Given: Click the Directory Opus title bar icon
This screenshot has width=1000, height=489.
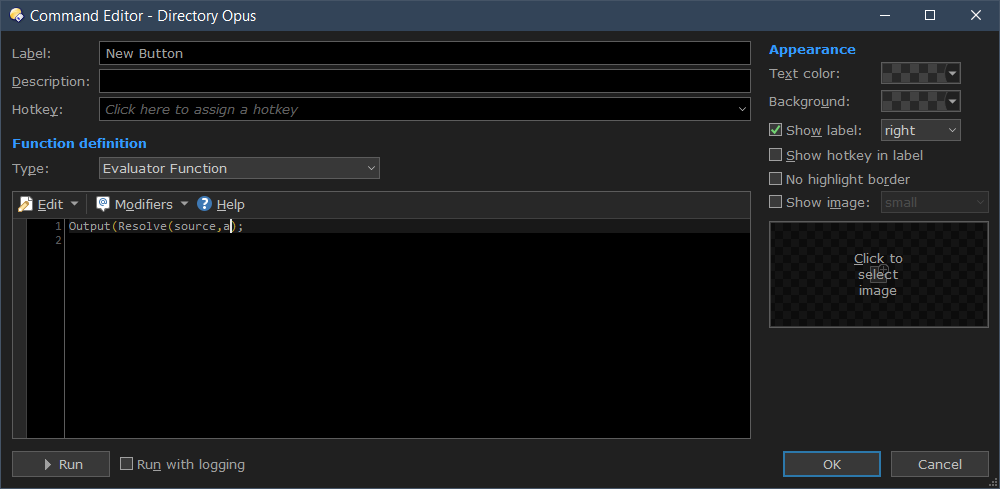Looking at the screenshot, I should pyautogui.click(x=16, y=15).
